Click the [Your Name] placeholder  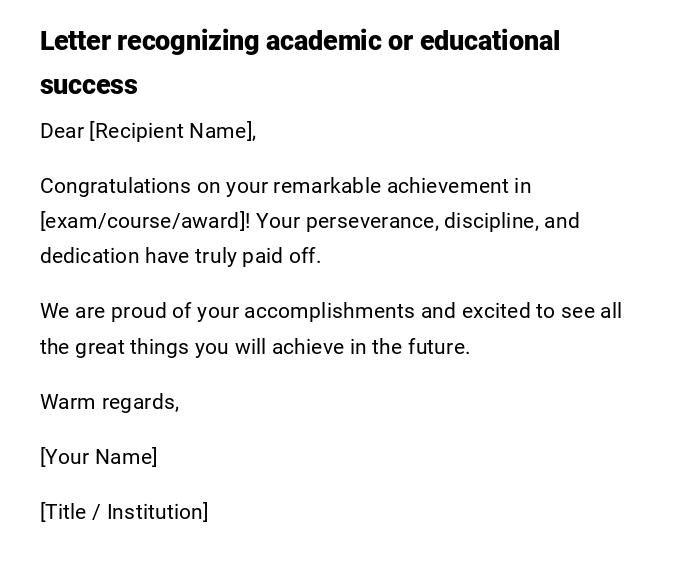coord(98,457)
